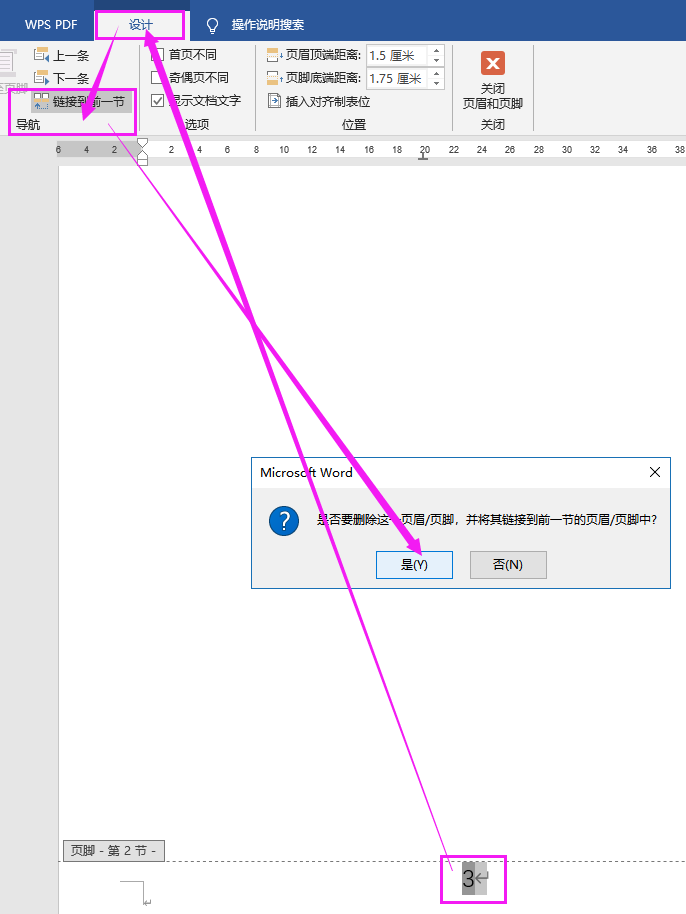This screenshot has width=686, height=914.
Task: Enable the 首页不同 checkbox
Action: click(158, 55)
